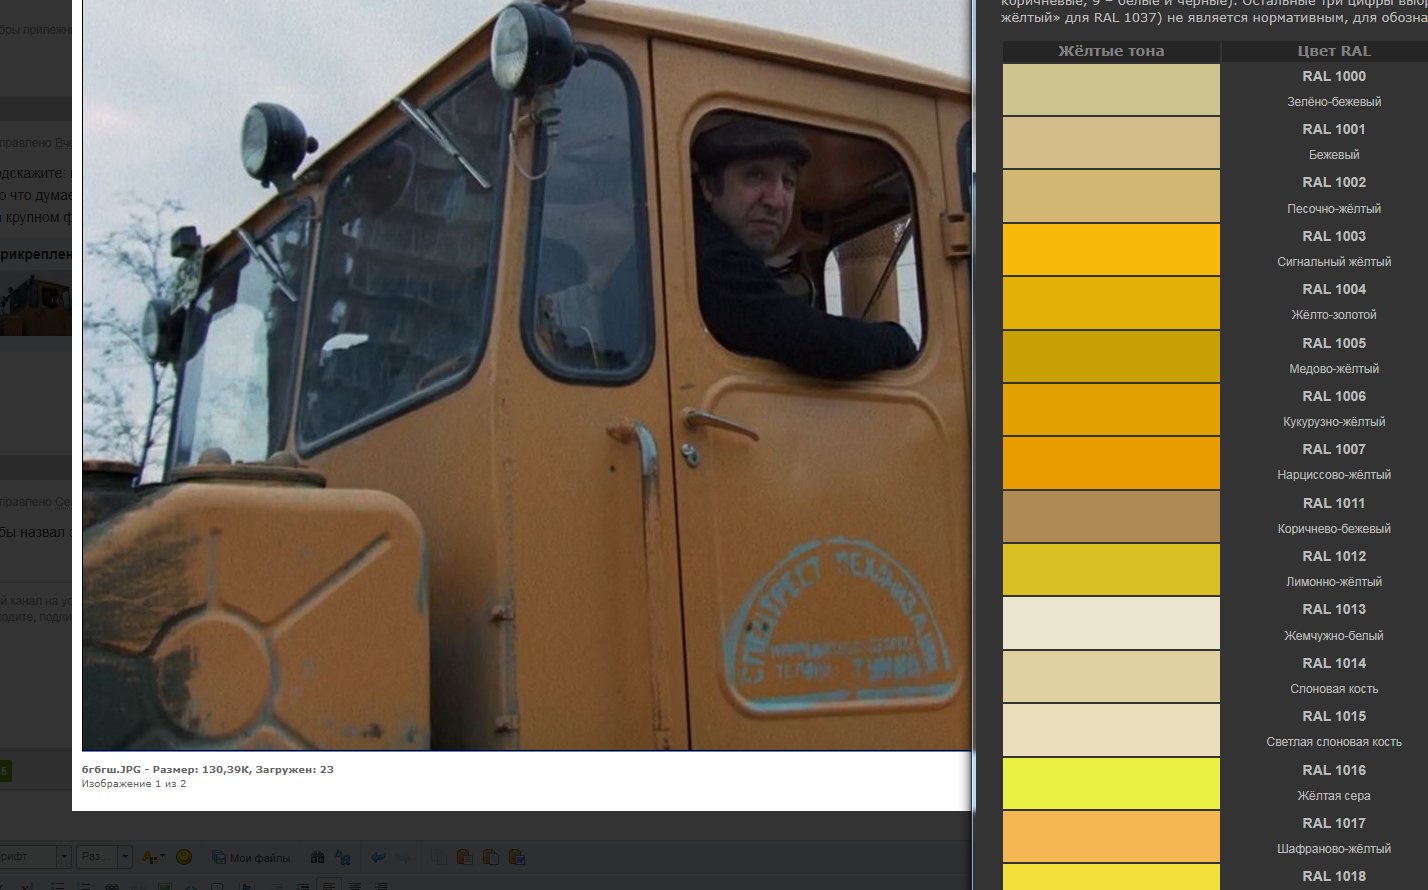The width and height of the screenshot is (1428, 890).
Task: Open the attached tractor thumbnail in the post
Action: [35, 304]
